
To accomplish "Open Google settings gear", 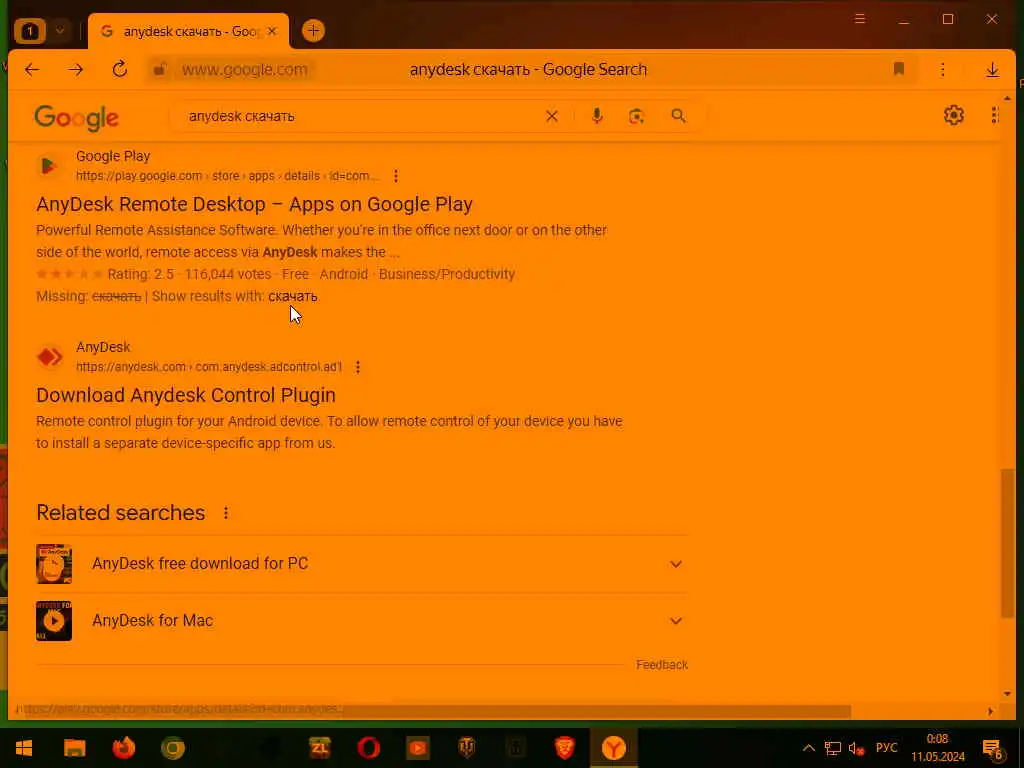I will point(953,115).
